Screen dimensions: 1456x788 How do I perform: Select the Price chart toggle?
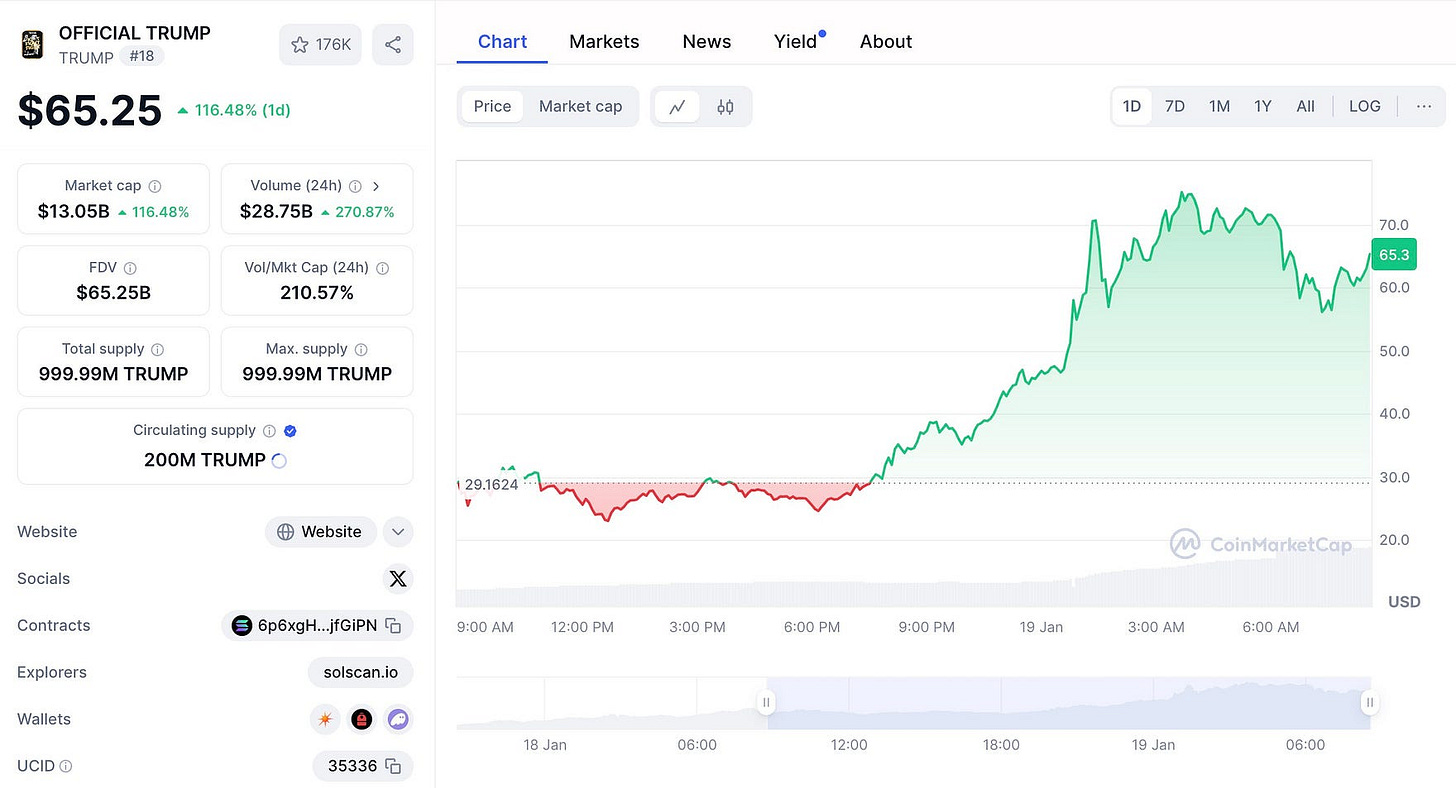tap(492, 106)
